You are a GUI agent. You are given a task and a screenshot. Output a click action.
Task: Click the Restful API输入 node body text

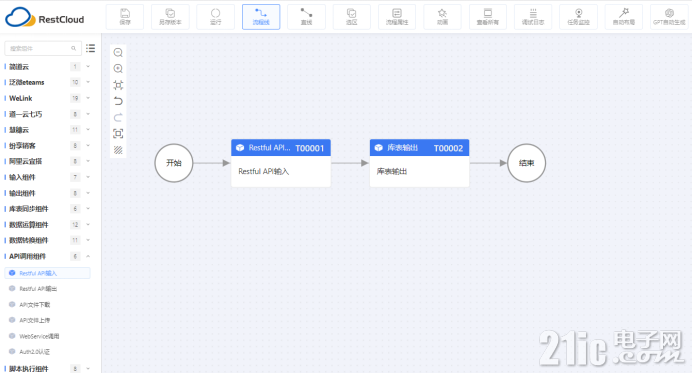coord(263,171)
